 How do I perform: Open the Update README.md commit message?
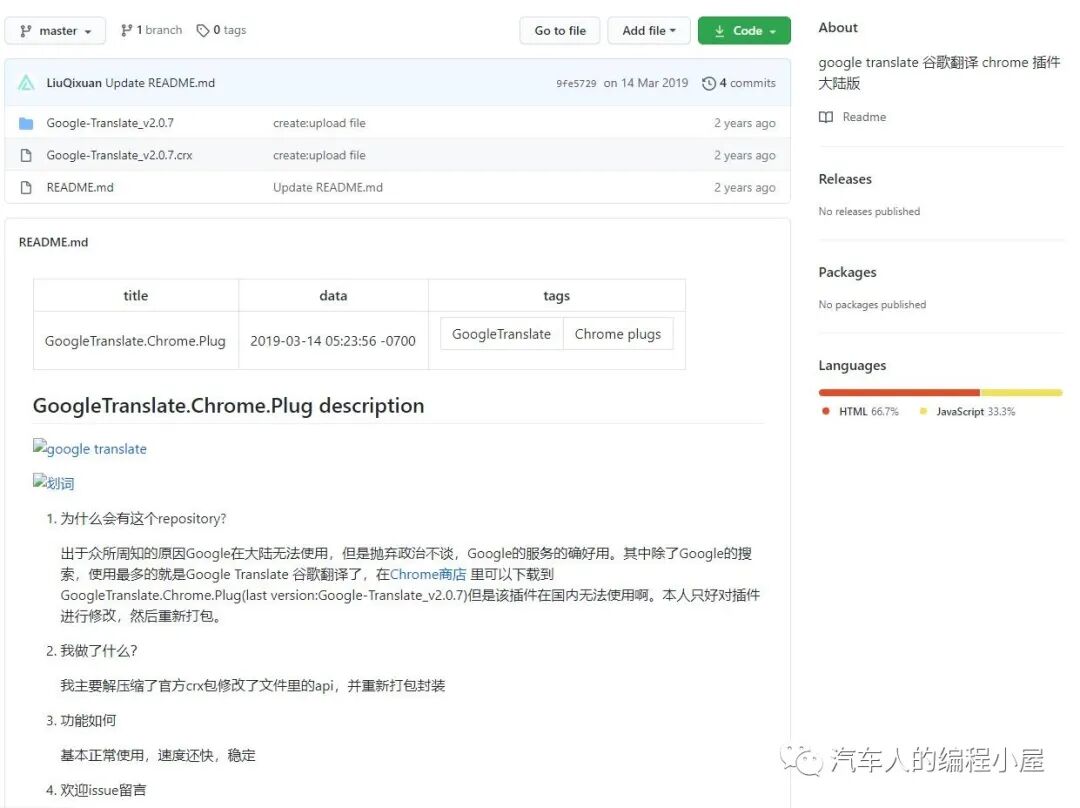coord(160,83)
